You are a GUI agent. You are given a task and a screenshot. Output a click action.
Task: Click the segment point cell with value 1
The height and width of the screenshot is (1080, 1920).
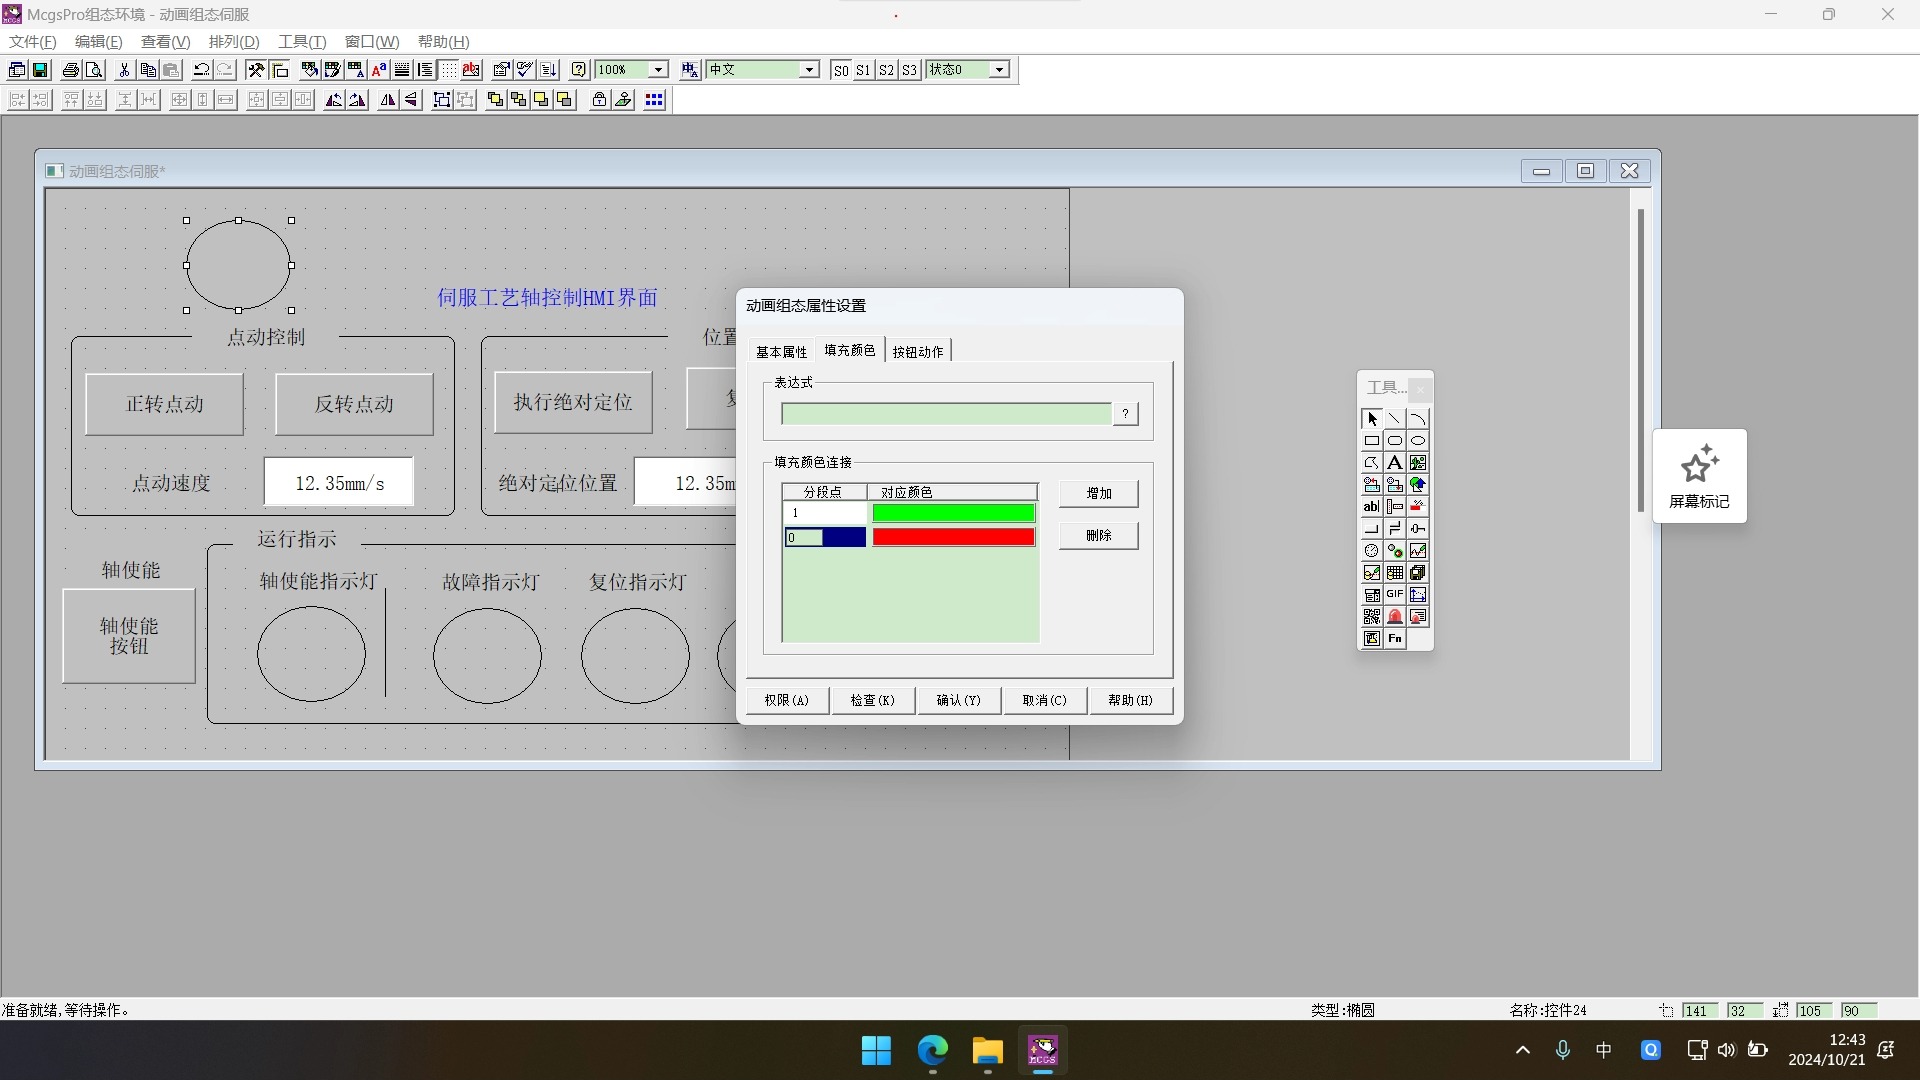tap(826, 514)
